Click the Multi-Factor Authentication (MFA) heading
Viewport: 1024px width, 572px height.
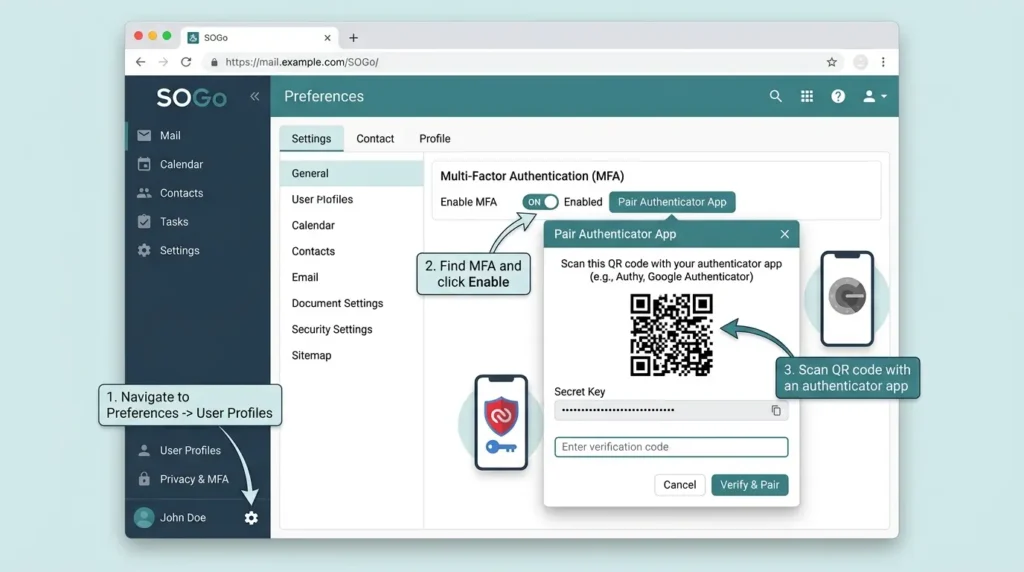click(532, 176)
